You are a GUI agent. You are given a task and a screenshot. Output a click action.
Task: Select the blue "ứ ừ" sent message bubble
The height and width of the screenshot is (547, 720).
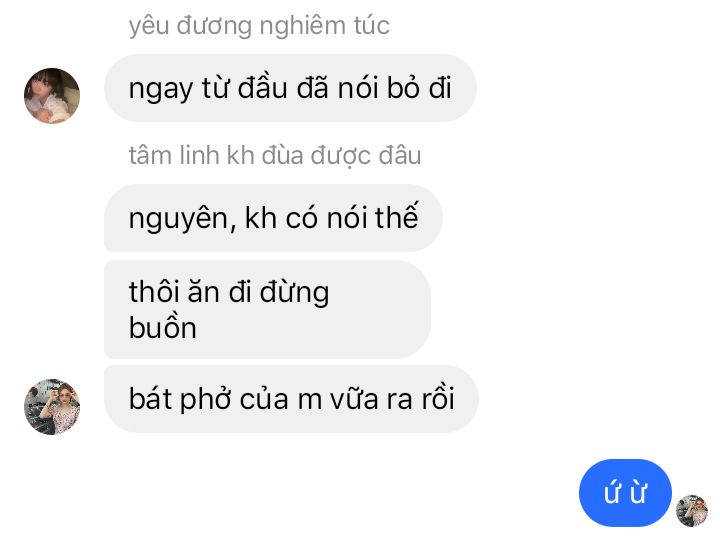click(625, 492)
